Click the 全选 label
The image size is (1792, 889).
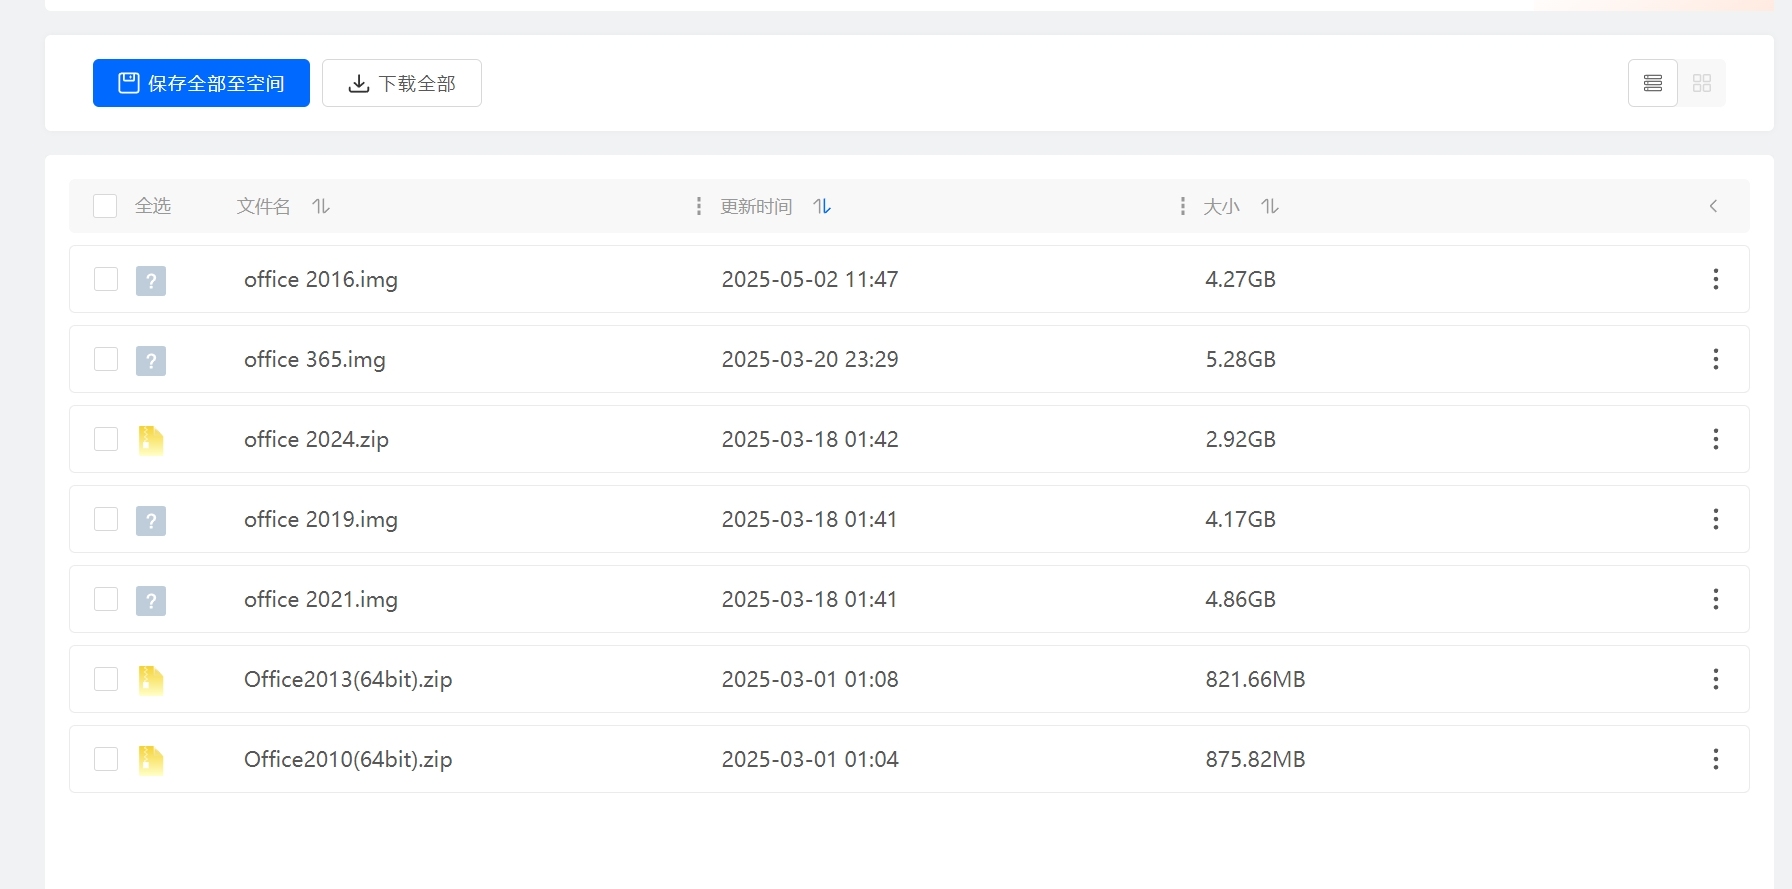(153, 206)
